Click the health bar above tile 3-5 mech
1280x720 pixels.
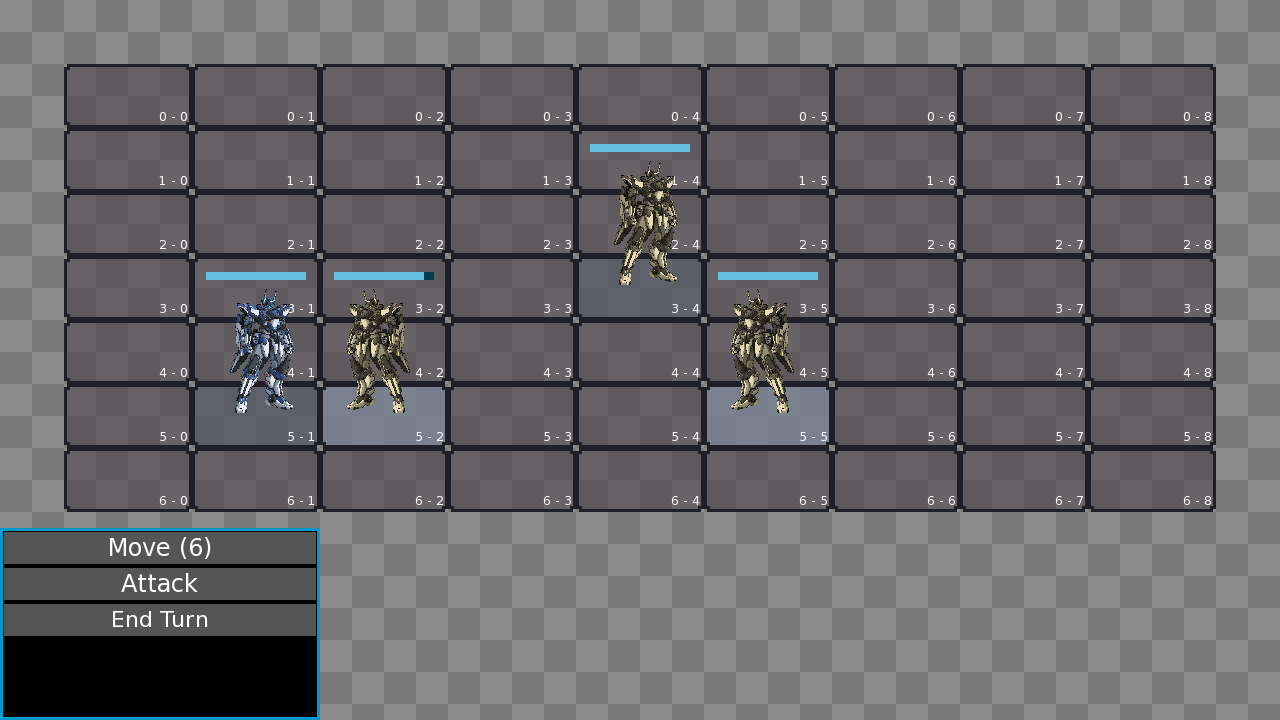coord(768,276)
